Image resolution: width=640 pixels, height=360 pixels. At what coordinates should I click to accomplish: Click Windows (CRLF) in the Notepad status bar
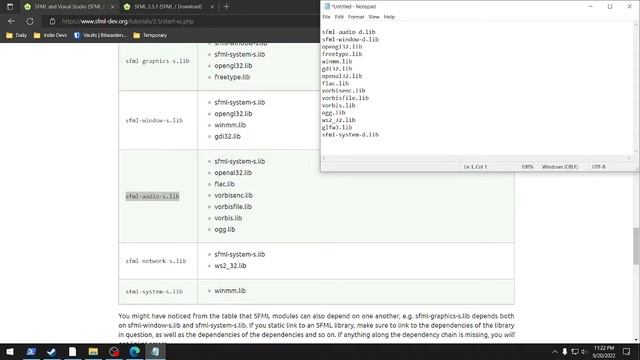(x=560, y=167)
